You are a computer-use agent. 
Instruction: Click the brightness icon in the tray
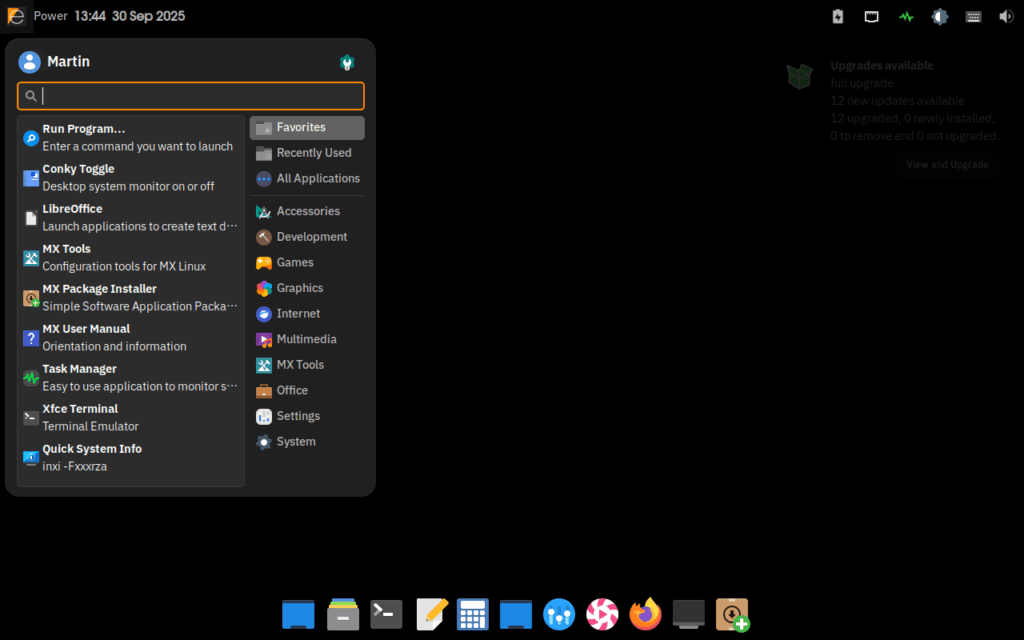pyautogui.click(x=940, y=16)
